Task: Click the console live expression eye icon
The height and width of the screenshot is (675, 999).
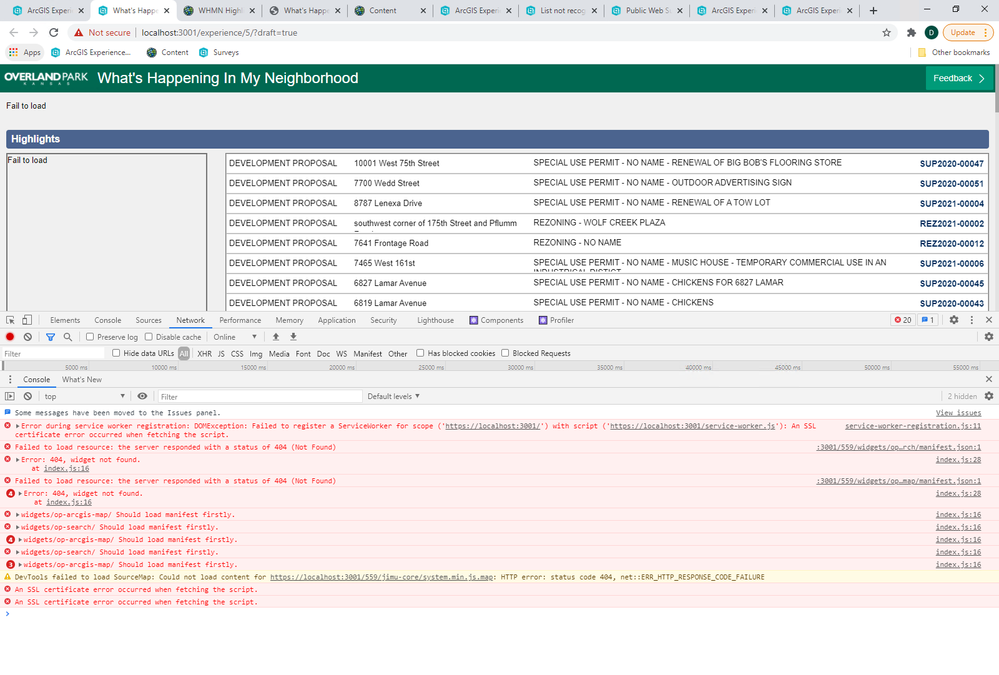Action: tap(142, 396)
